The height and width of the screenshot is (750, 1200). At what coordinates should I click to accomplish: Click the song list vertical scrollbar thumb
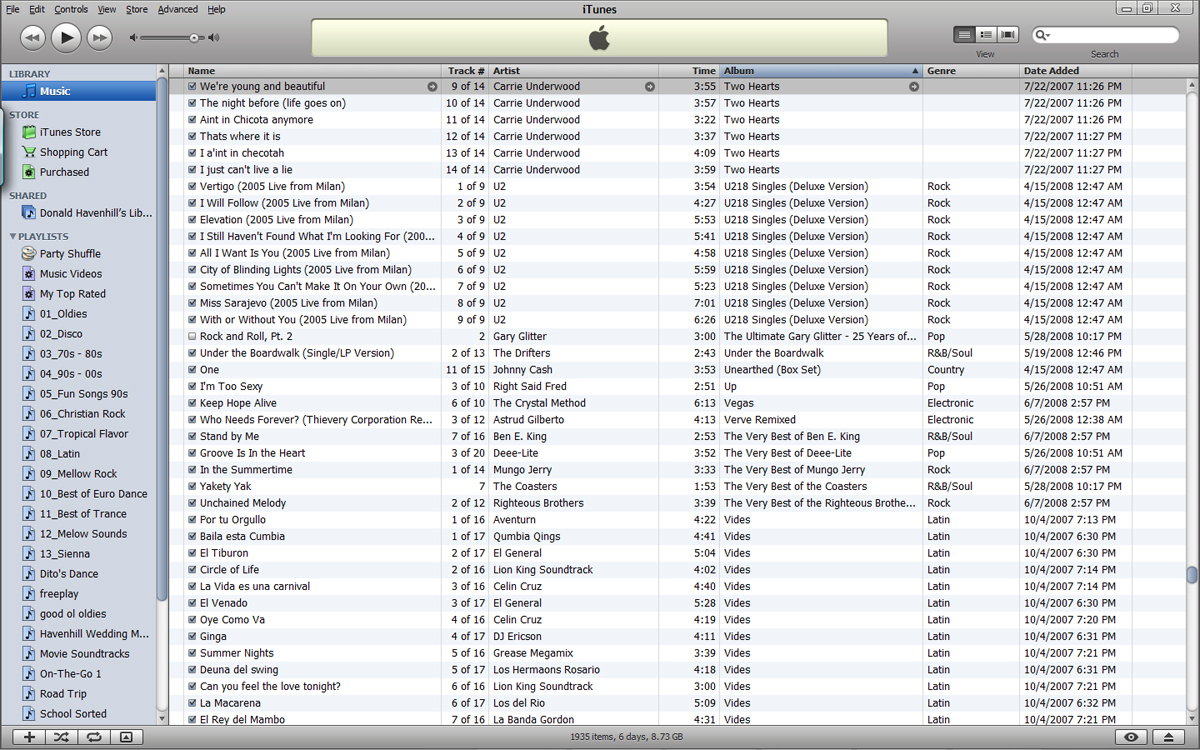1192,575
